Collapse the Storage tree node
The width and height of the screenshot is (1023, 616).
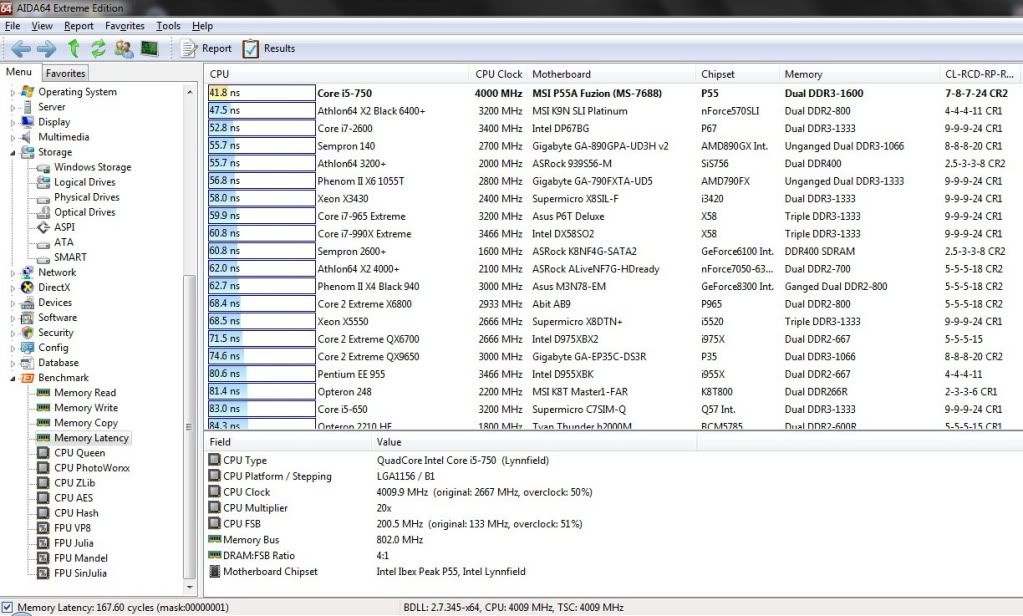(x=12, y=153)
